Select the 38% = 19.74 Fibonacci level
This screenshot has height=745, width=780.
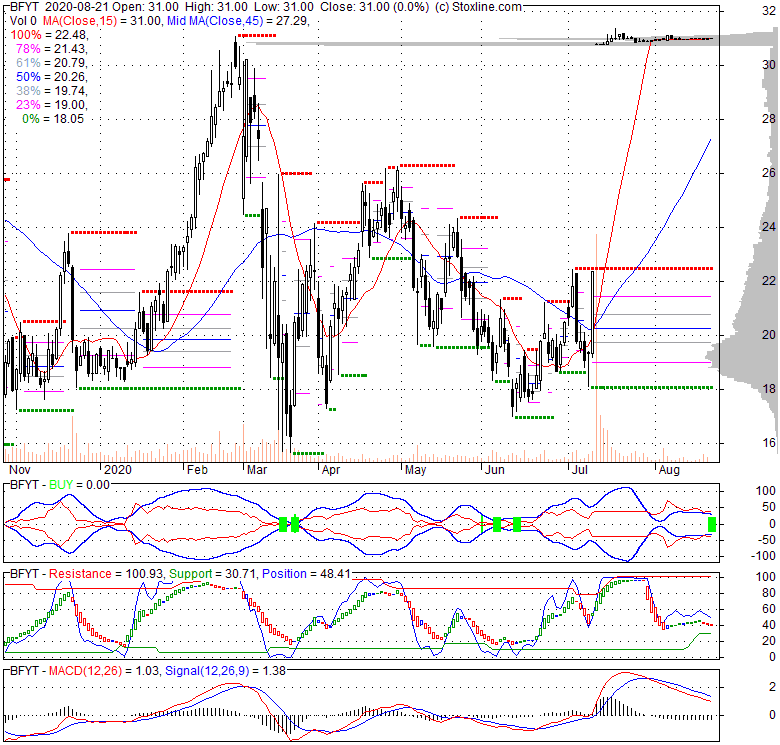point(52,91)
